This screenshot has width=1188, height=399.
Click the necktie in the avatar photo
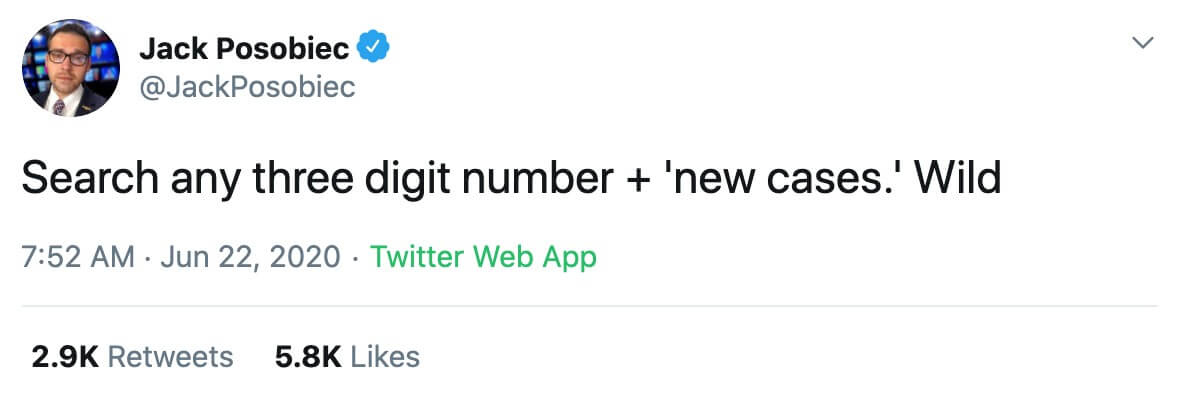click(x=58, y=106)
